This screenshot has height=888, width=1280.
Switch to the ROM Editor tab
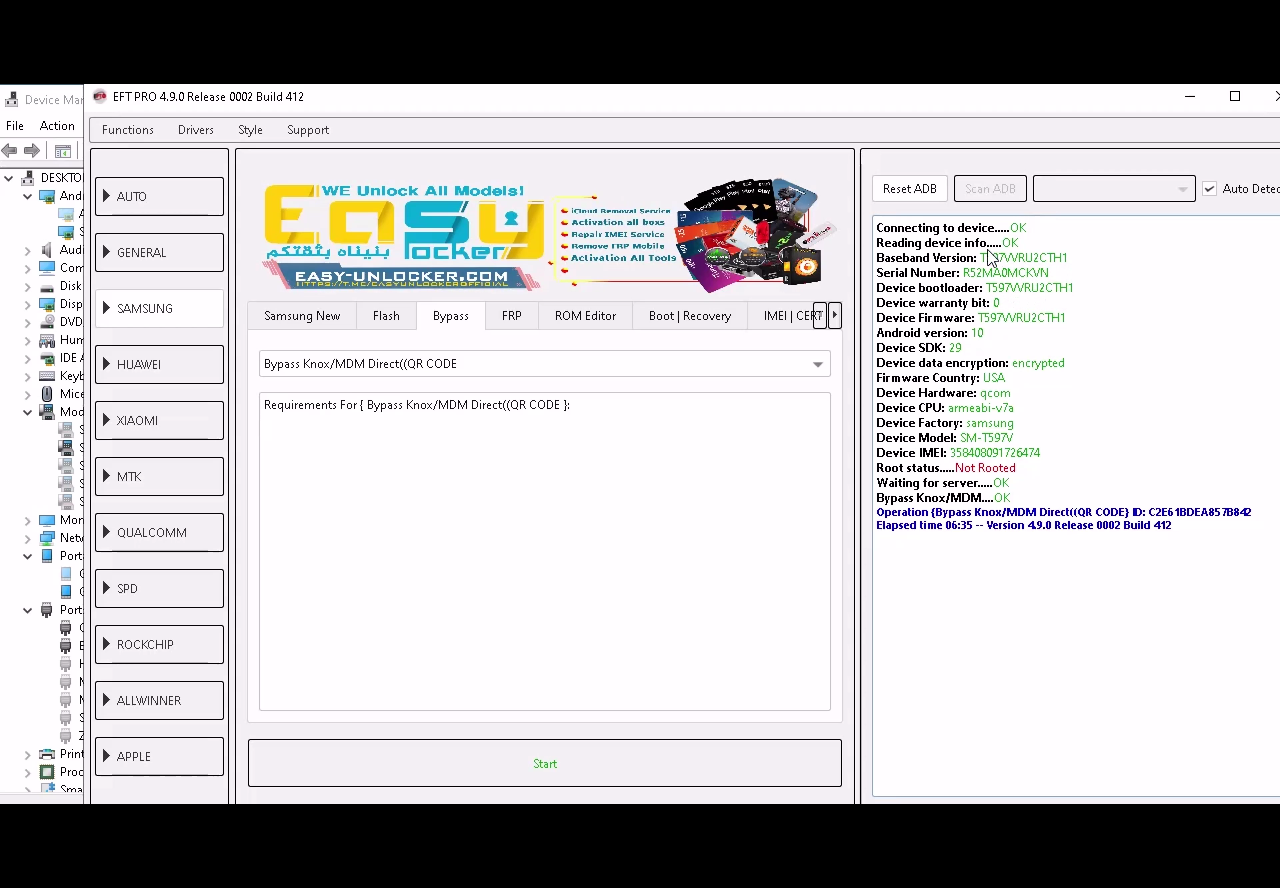[x=585, y=316]
